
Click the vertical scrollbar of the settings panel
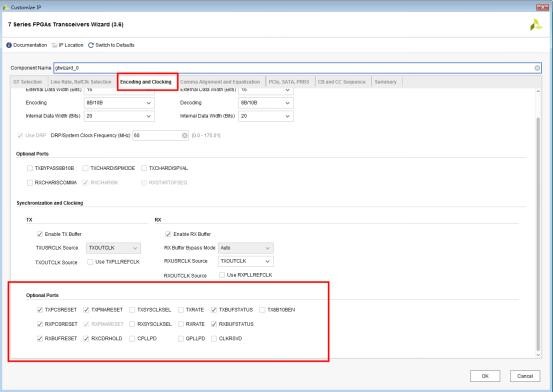[x=538, y=233]
